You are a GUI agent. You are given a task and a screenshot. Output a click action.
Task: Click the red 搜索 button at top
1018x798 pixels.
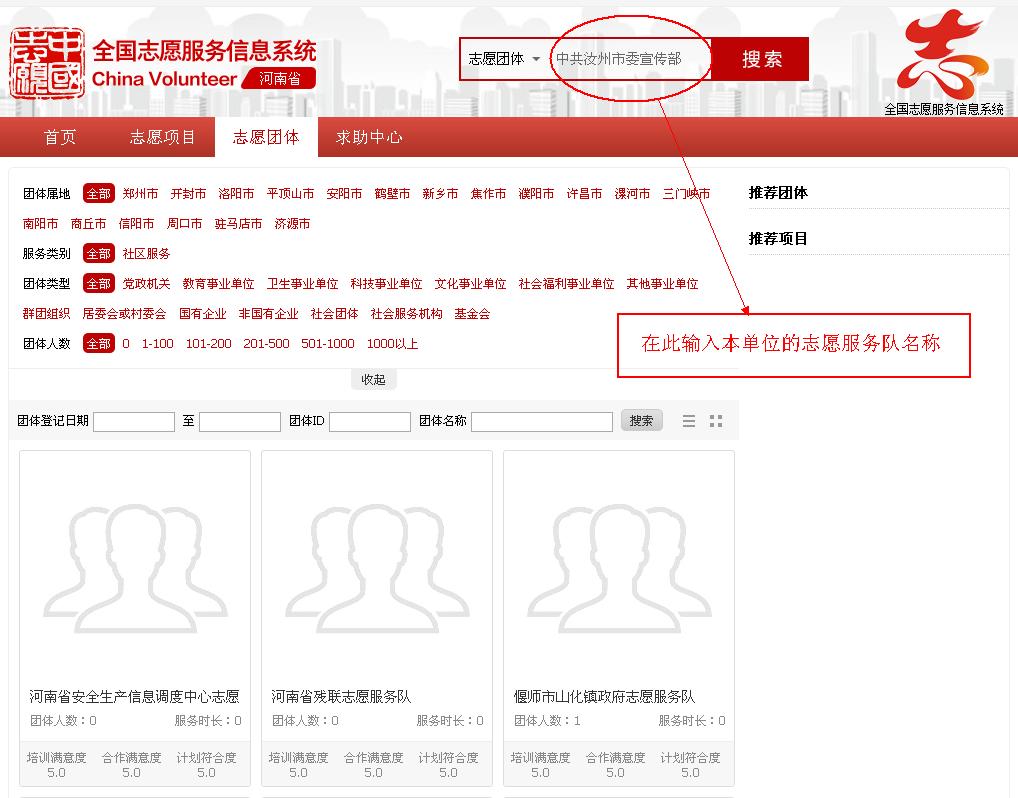pyautogui.click(x=761, y=59)
